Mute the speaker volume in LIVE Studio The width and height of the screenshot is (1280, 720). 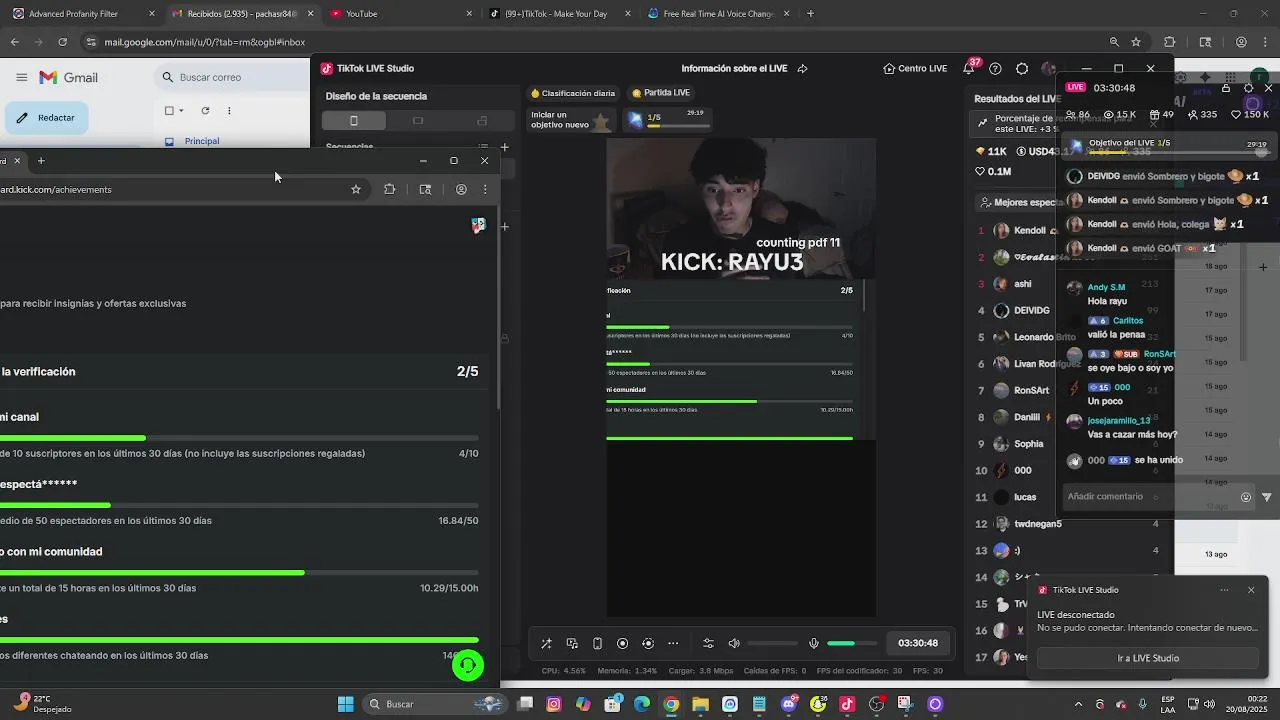pyautogui.click(x=734, y=643)
